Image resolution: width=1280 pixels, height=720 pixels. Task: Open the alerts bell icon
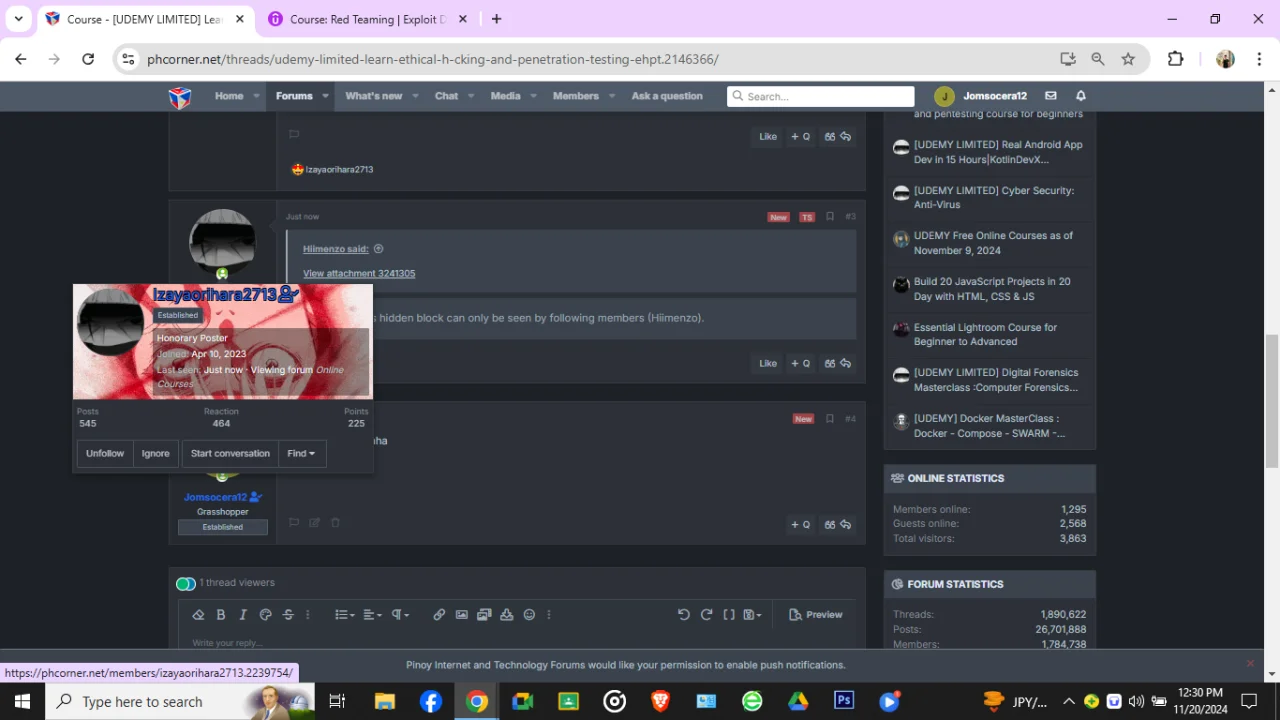pos(1081,96)
